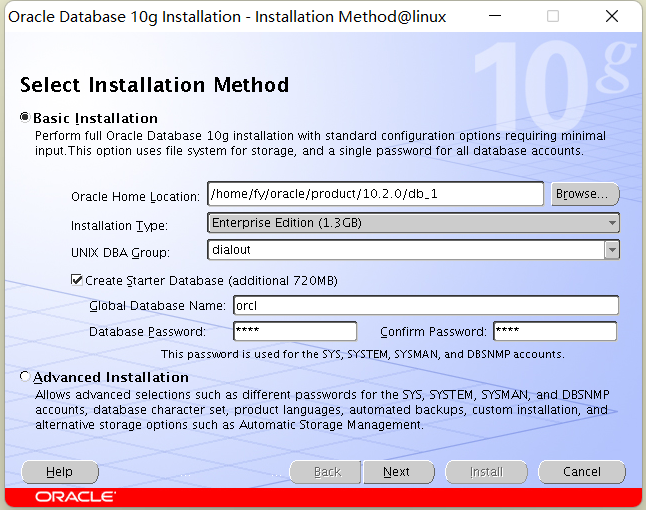Click the SYS, SYSTEM, SYSMAN password note
Image resolution: width=646 pixels, height=510 pixels.
click(363, 354)
